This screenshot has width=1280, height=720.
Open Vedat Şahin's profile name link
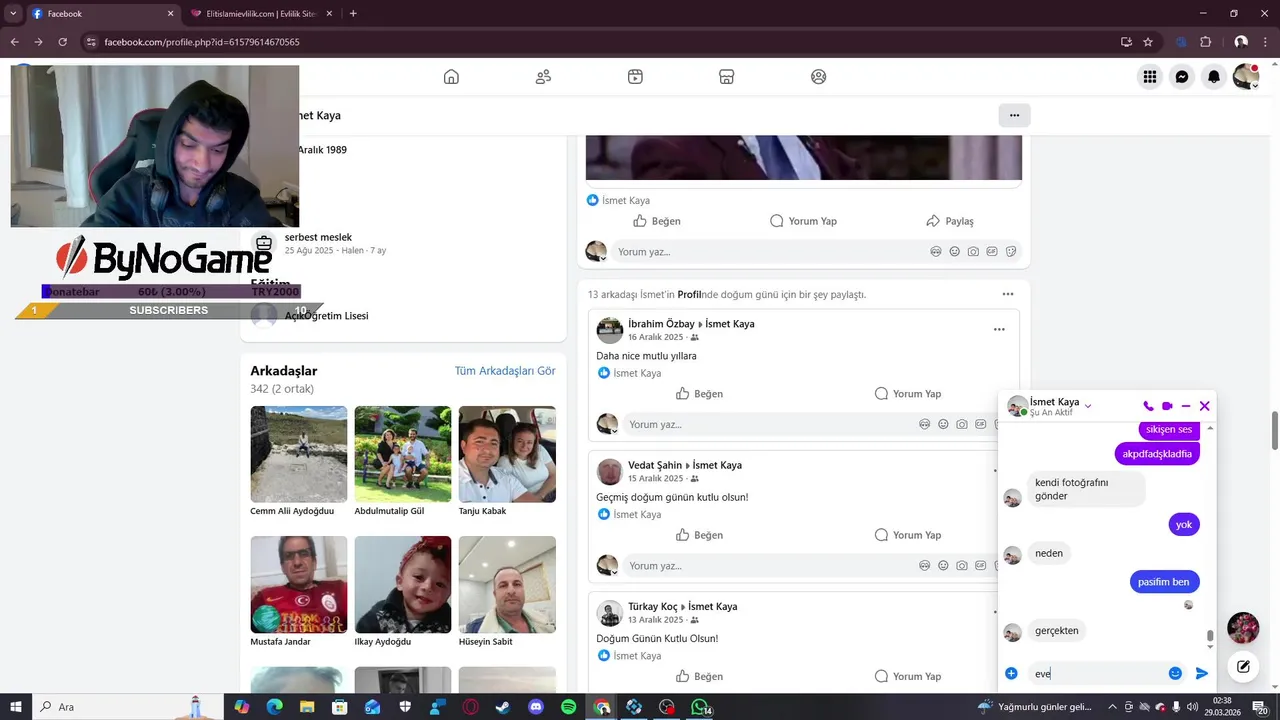[x=655, y=465]
